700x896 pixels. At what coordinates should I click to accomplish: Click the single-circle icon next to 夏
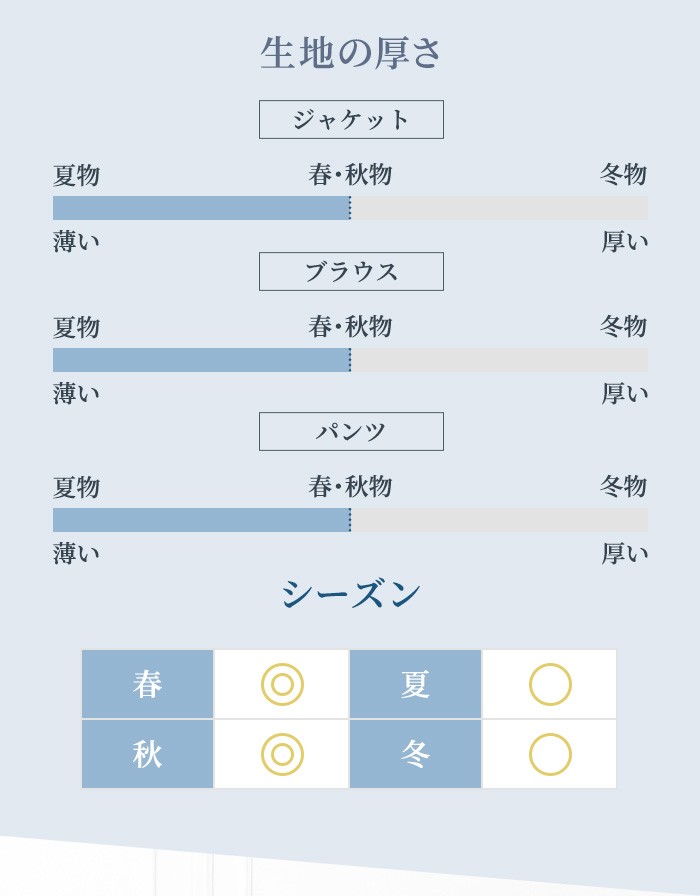tap(550, 684)
